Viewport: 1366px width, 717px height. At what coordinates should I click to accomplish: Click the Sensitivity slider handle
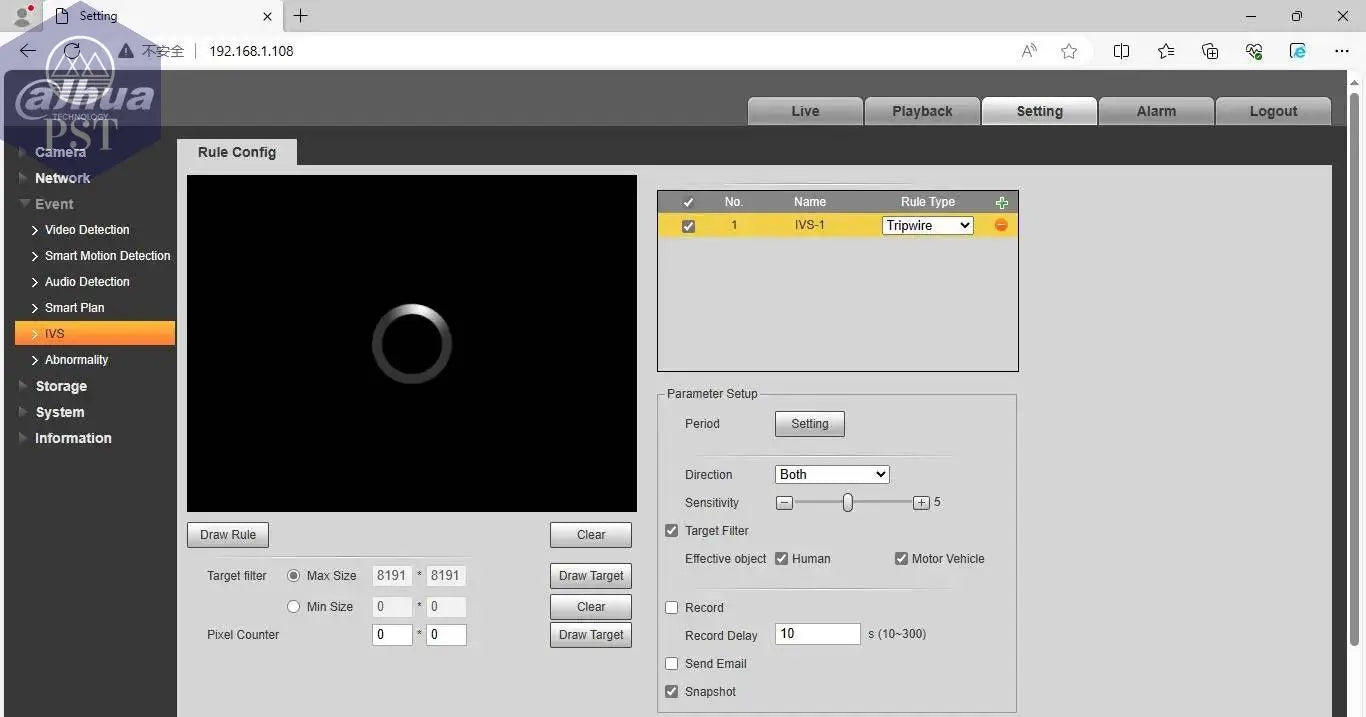tap(847, 503)
